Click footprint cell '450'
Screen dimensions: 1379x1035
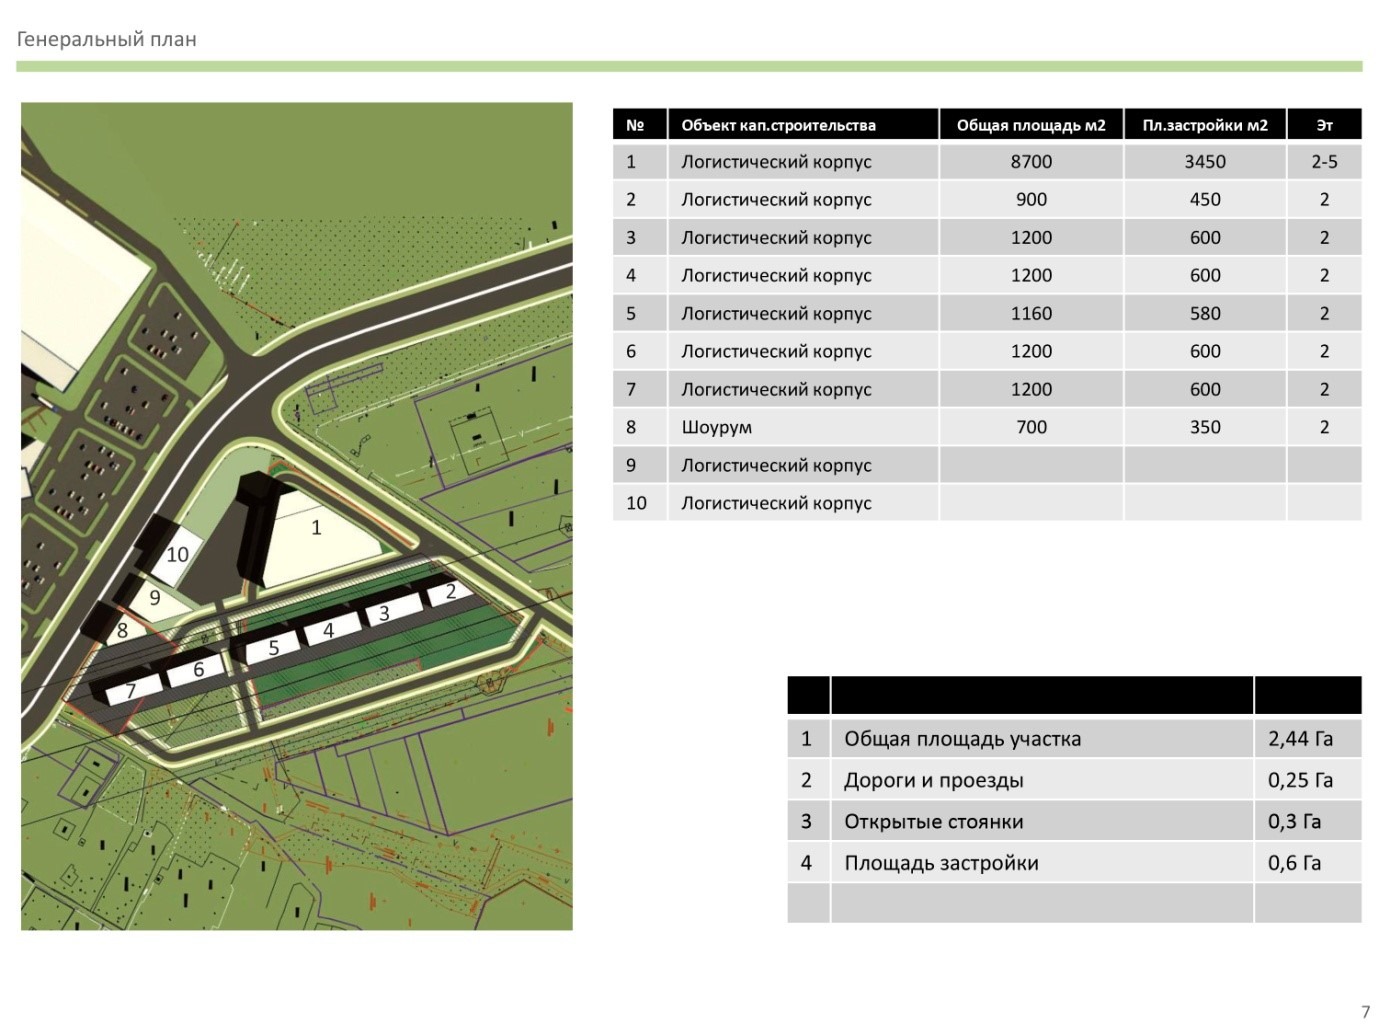[x=1205, y=199]
